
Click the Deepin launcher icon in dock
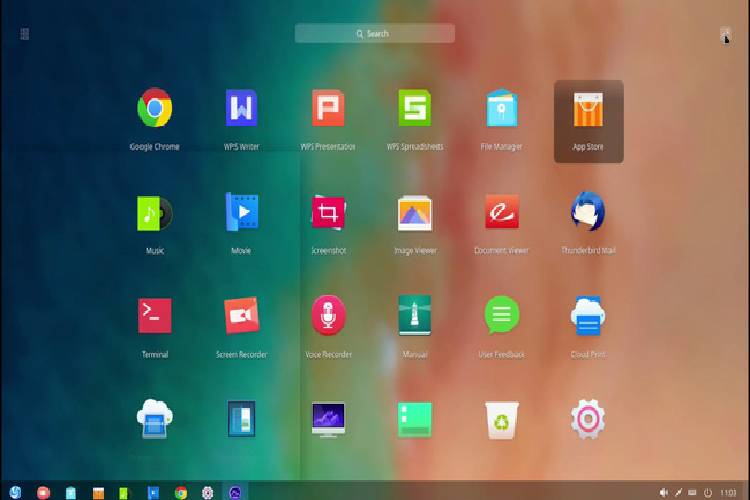point(15,492)
